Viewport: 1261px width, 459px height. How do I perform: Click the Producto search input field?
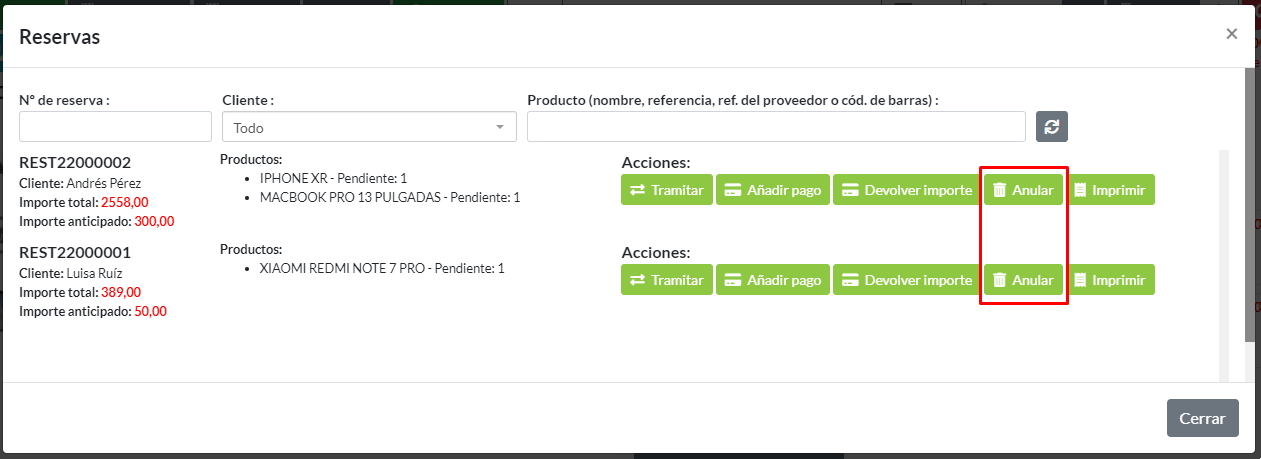click(776, 127)
